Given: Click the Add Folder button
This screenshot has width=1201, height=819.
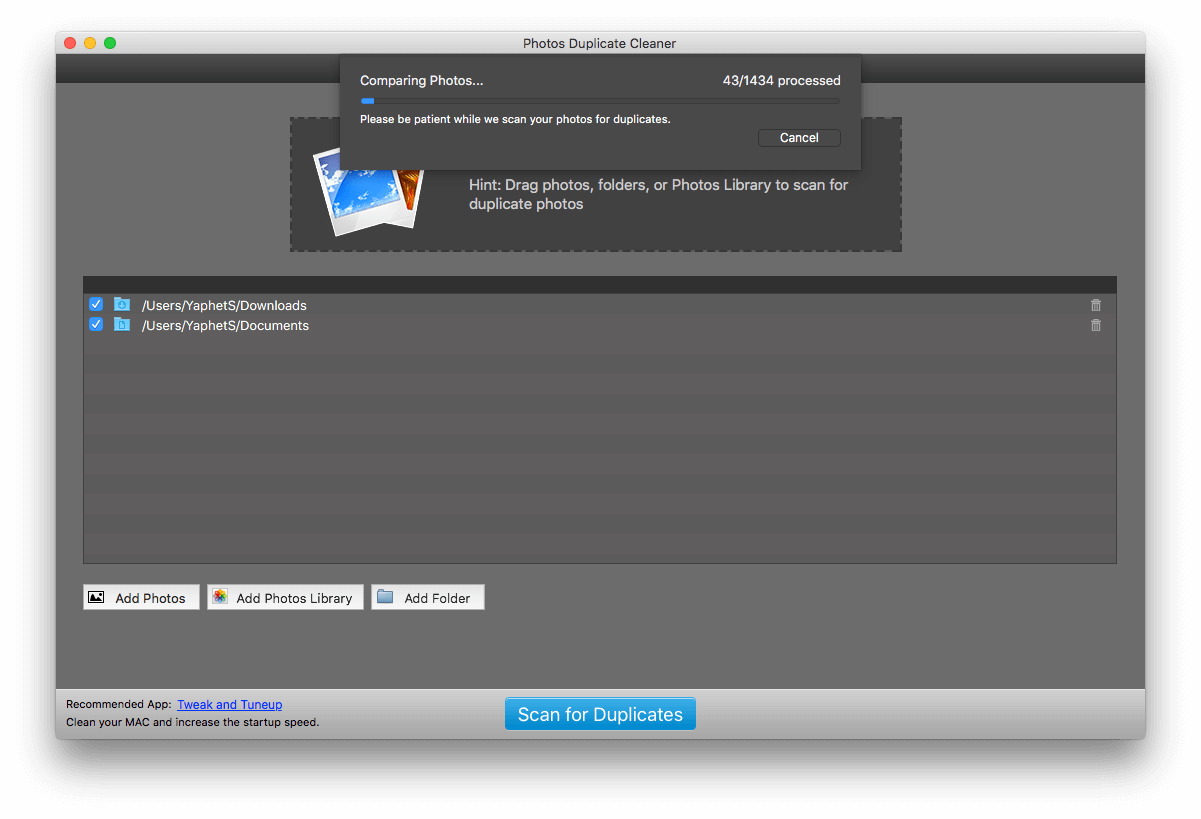Looking at the screenshot, I should click(427, 596).
